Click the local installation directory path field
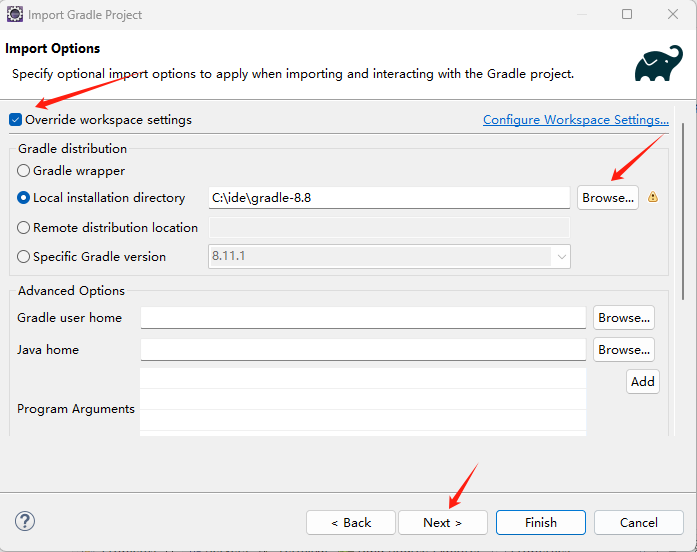This screenshot has width=697, height=552. pyautogui.click(x=389, y=198)
